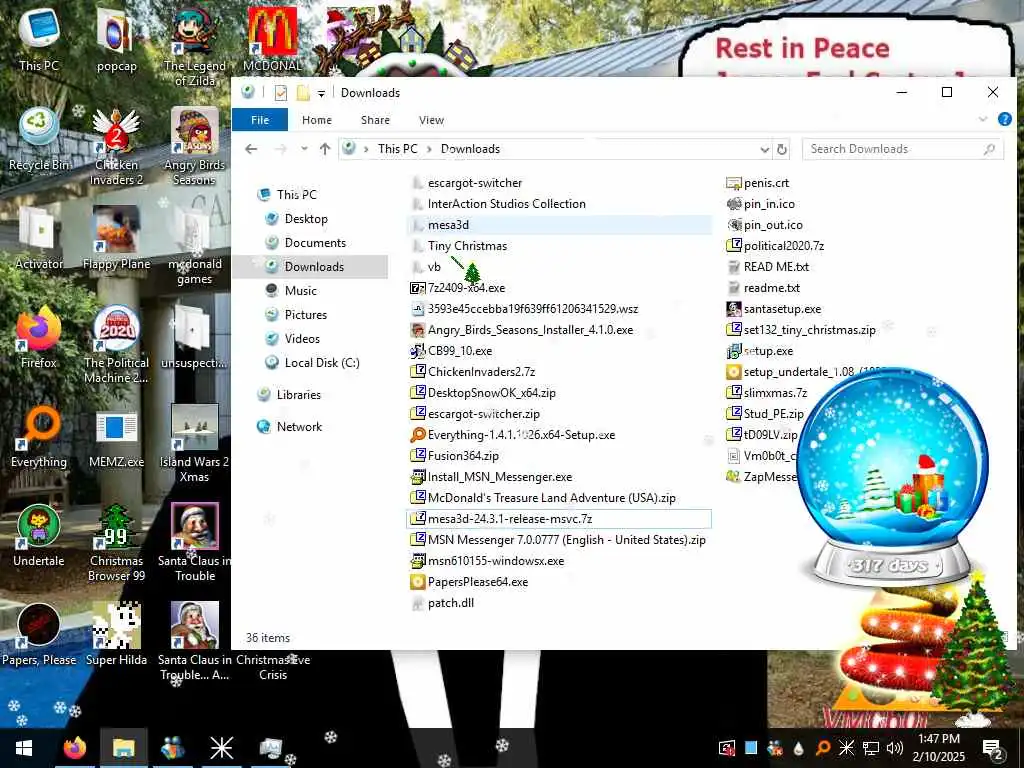
Task: Open the This PC desktop icon
Action: pyautogui.click(x=39, y=40)
